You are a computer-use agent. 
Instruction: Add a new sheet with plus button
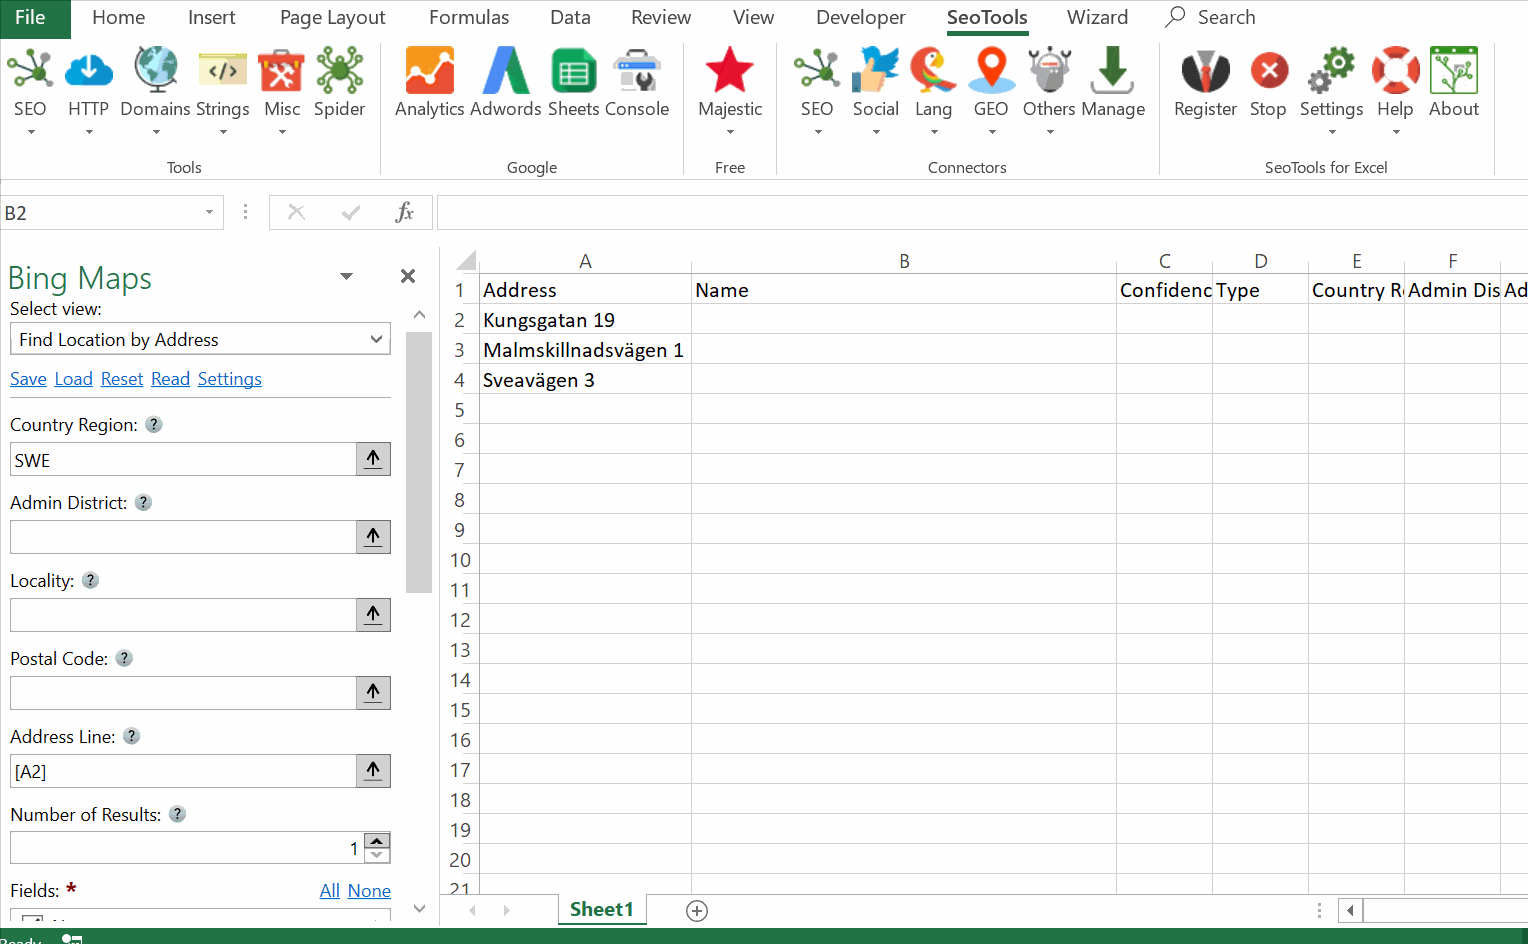697,910
